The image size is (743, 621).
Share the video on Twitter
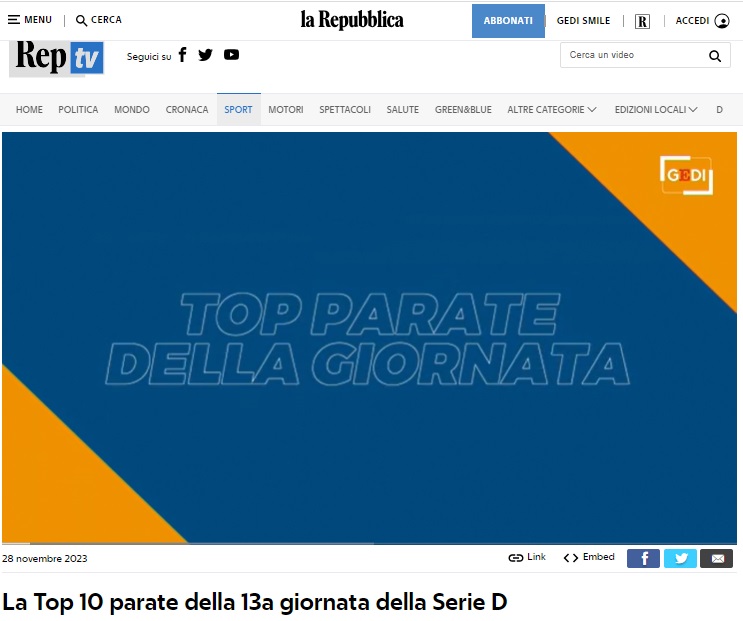click(x=680, y=558)
